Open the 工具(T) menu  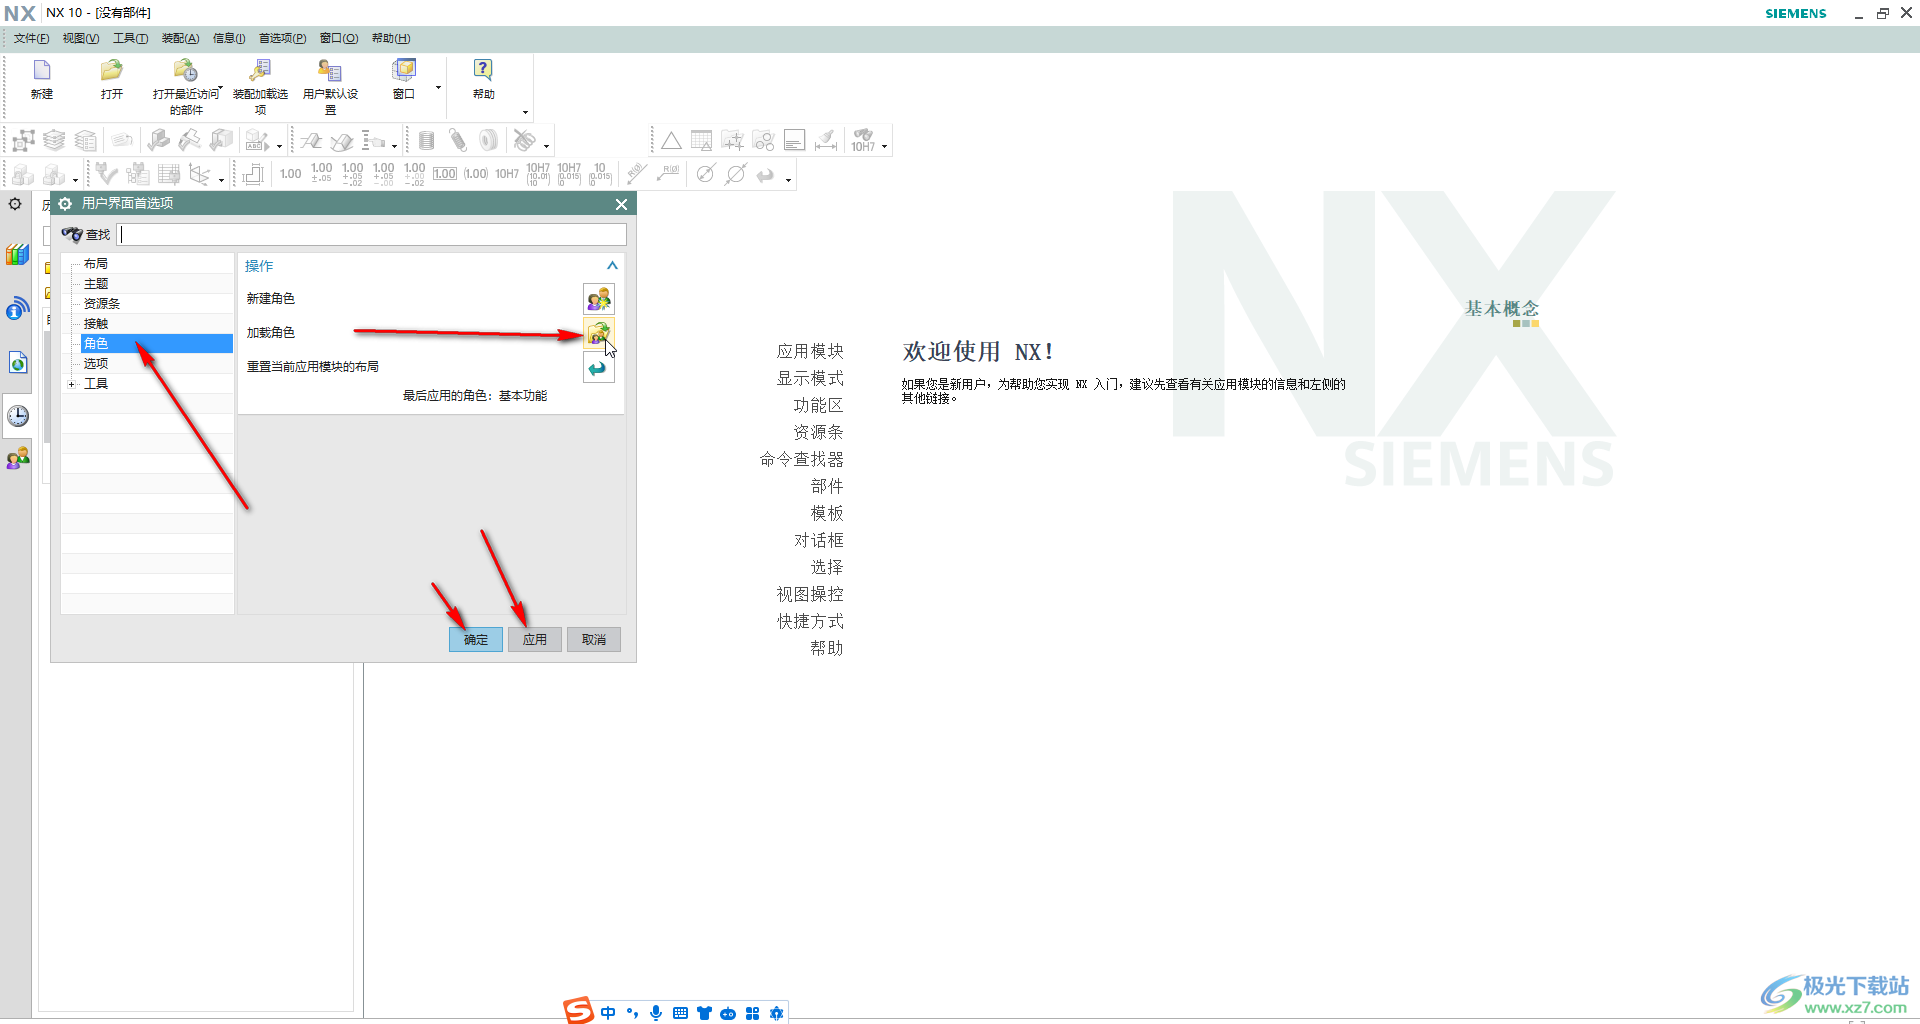[130, 38]
